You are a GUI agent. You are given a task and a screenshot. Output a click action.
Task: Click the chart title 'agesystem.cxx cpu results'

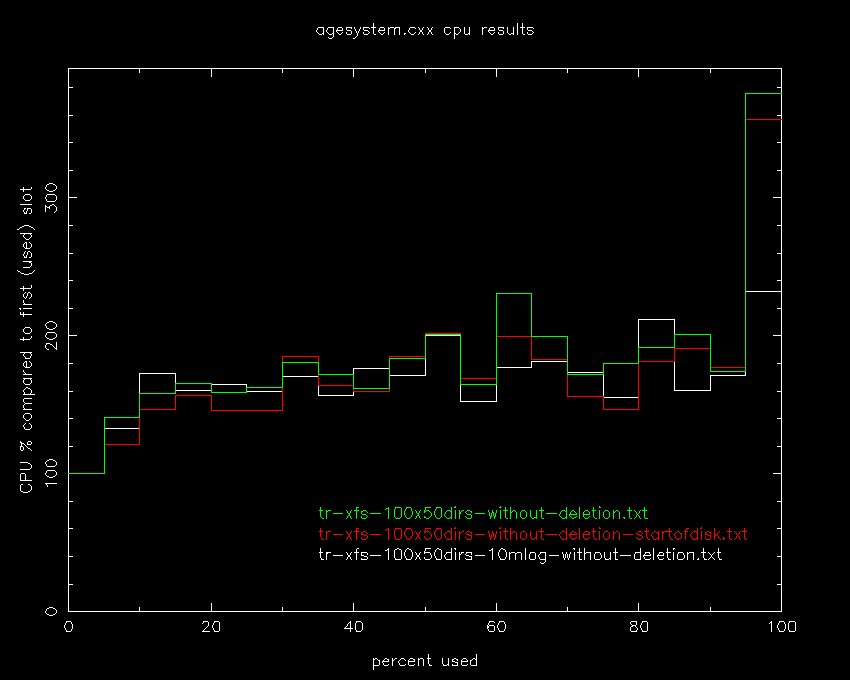[425, 30]
